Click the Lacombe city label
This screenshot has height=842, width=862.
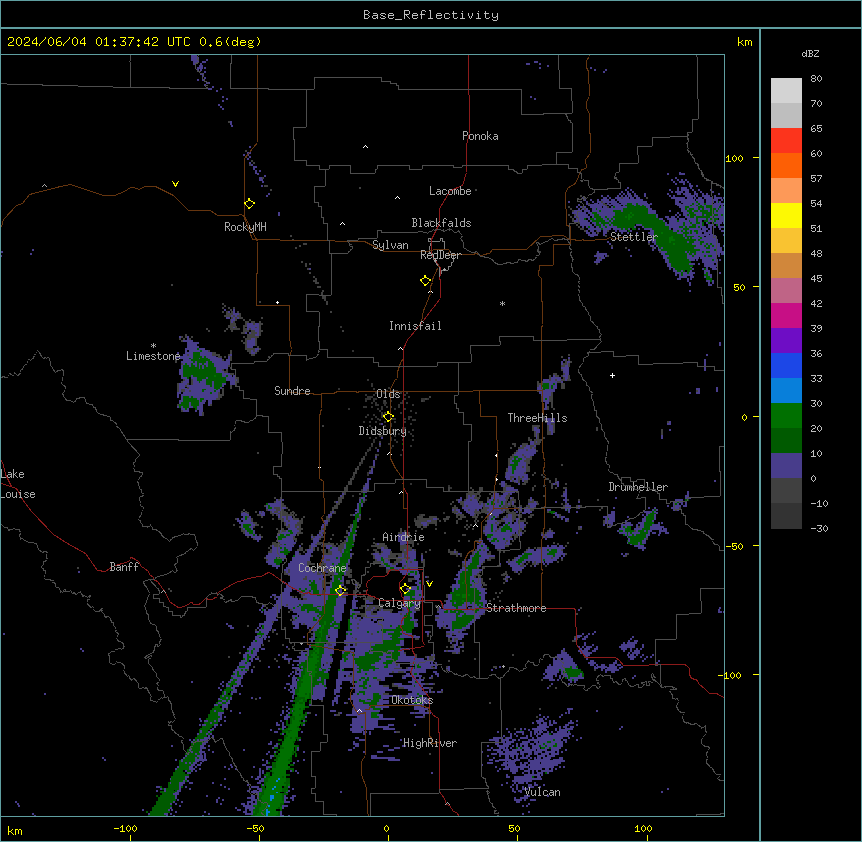pyautogui.click(x=450, y=191)
